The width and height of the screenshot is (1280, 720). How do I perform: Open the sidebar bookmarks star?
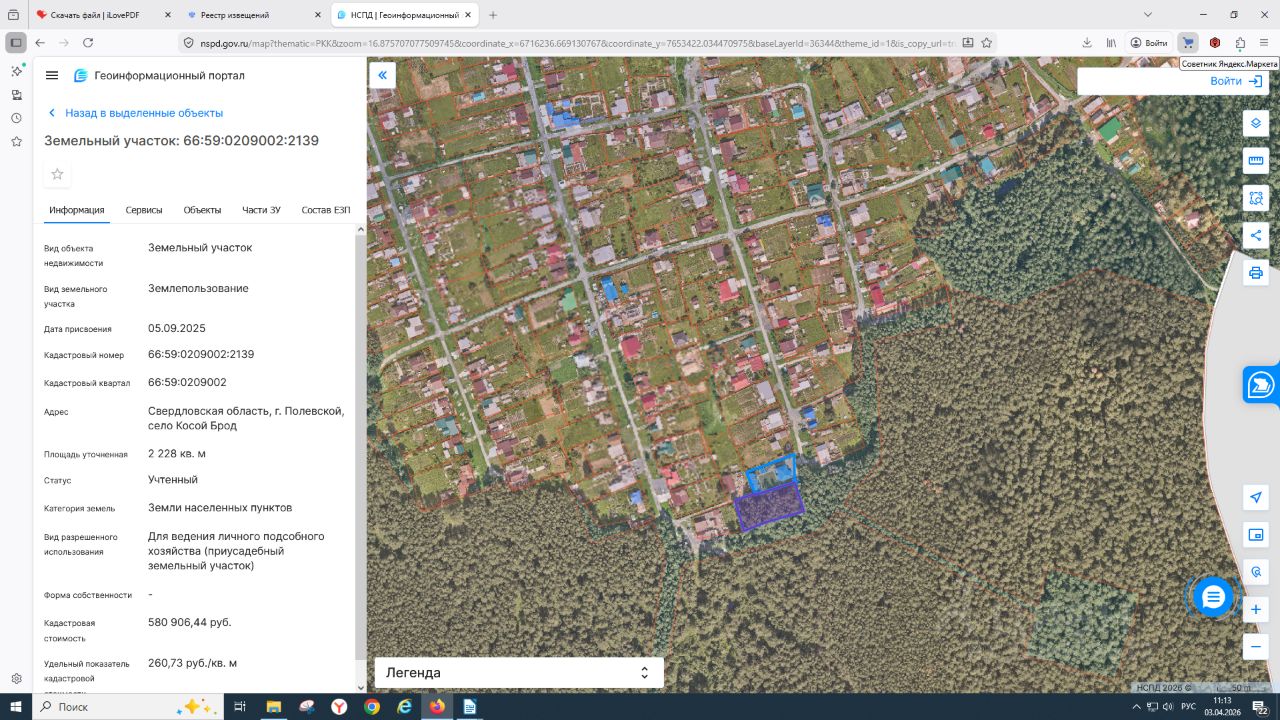click(16, 142)
